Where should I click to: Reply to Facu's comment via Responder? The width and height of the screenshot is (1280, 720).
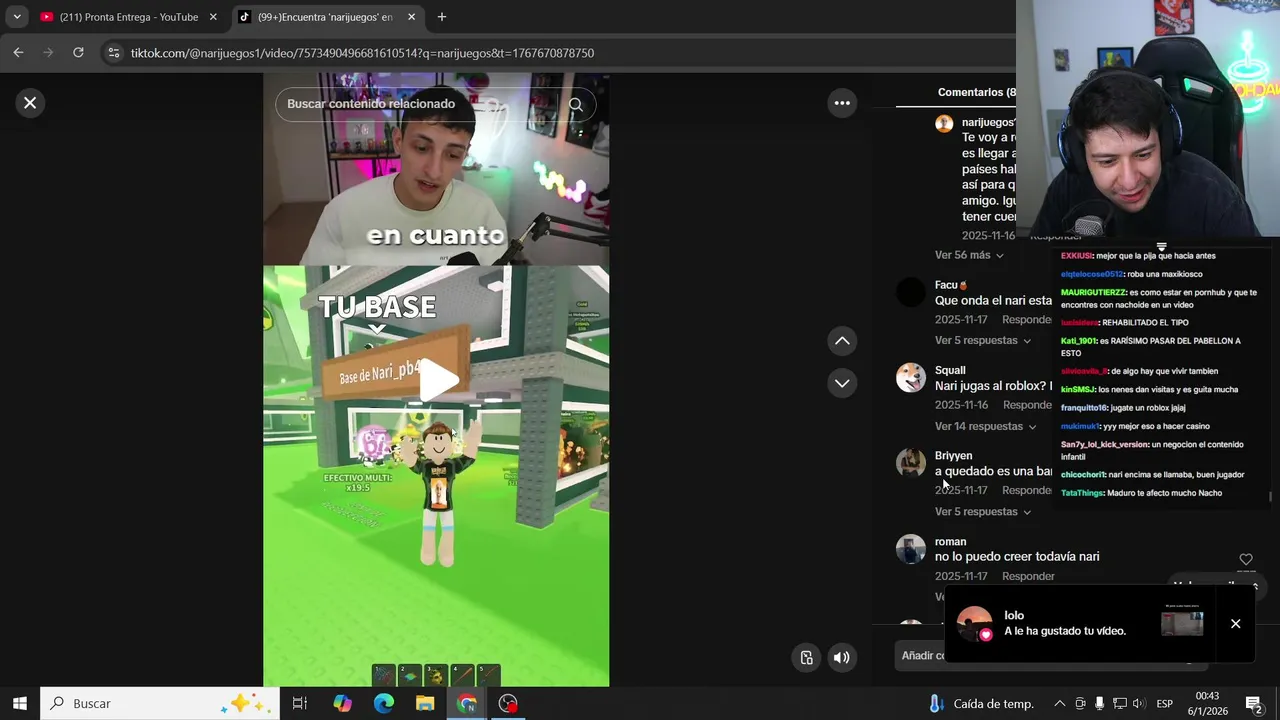coord(1027,320)
